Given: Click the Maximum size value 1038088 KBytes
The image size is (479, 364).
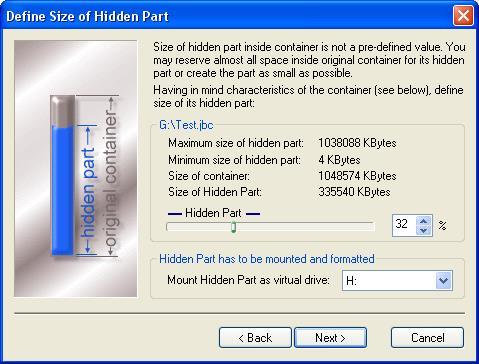Looking at the screenshot, I should 357,143.
